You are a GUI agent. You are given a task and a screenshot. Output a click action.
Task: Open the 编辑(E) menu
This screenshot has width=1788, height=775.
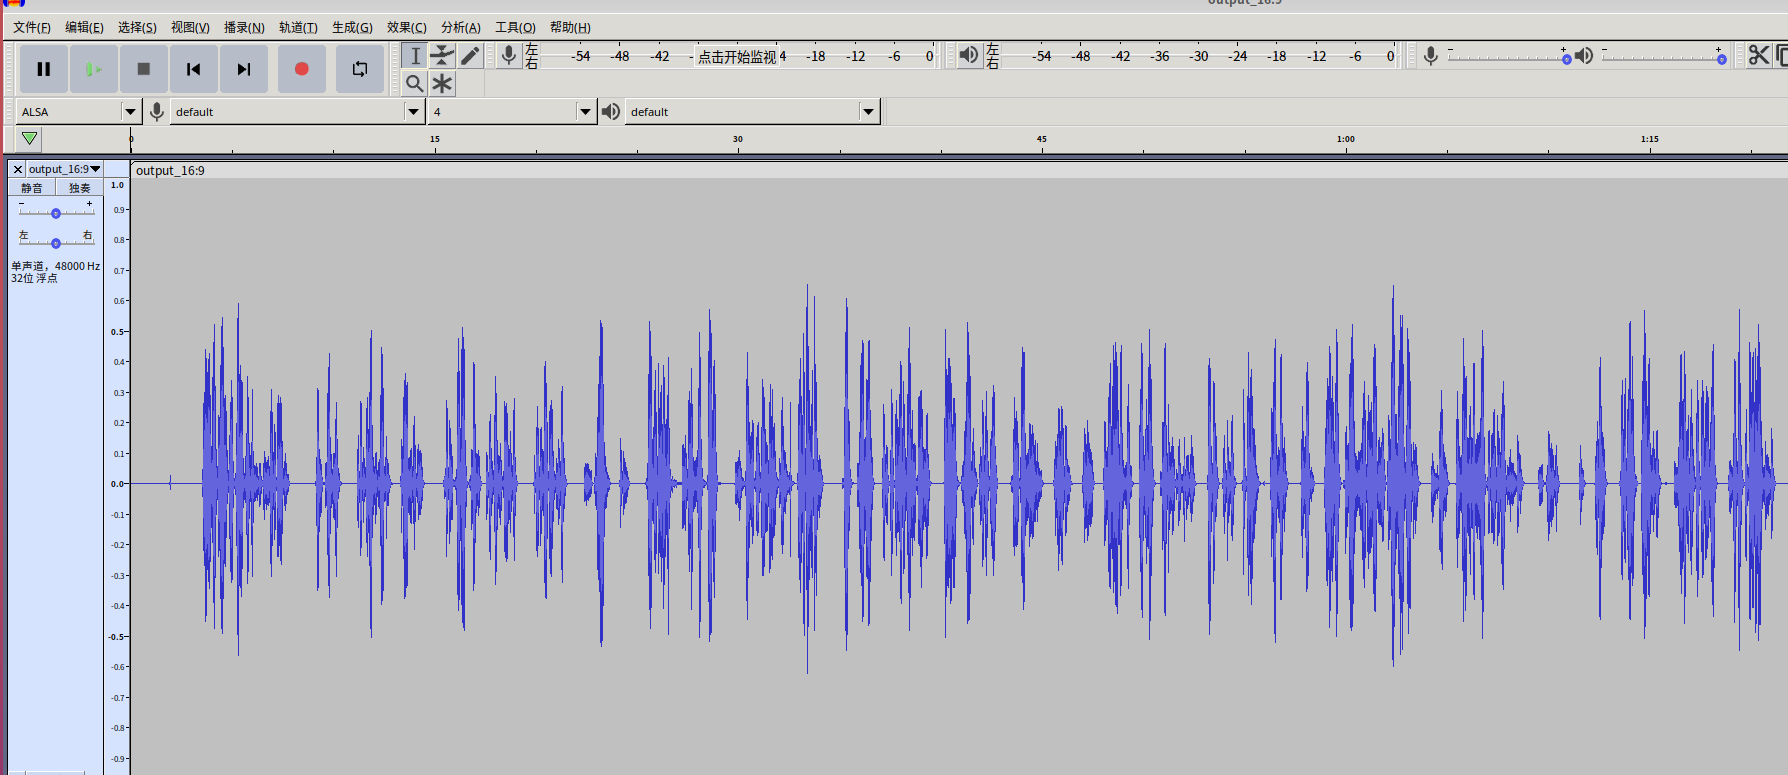click(x=84, y=28)
